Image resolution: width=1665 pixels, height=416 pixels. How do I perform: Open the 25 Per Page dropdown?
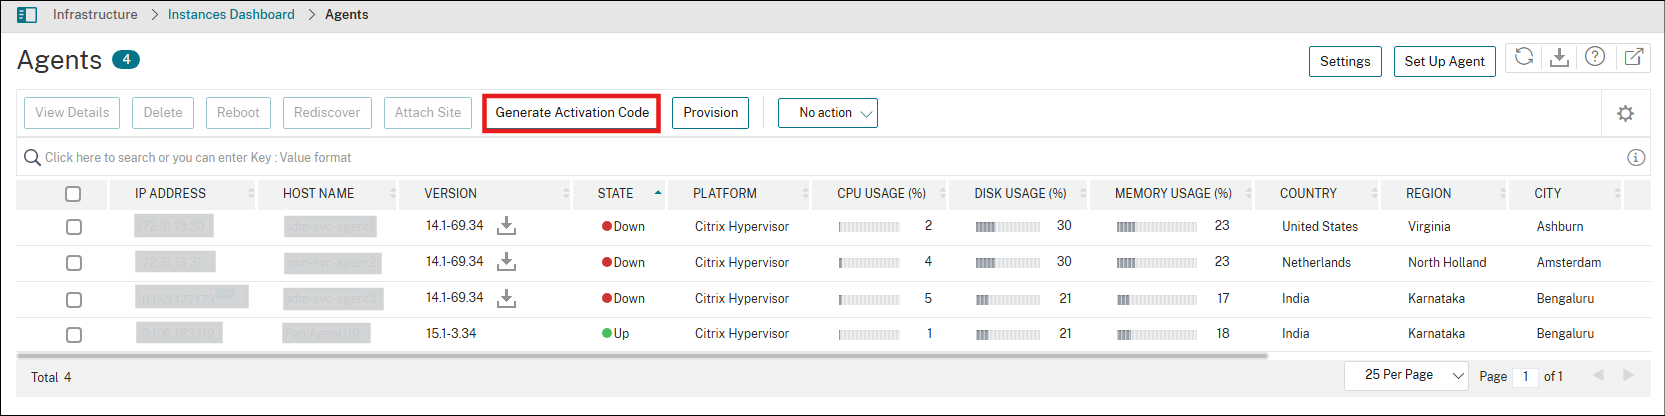click(1406, 375)
